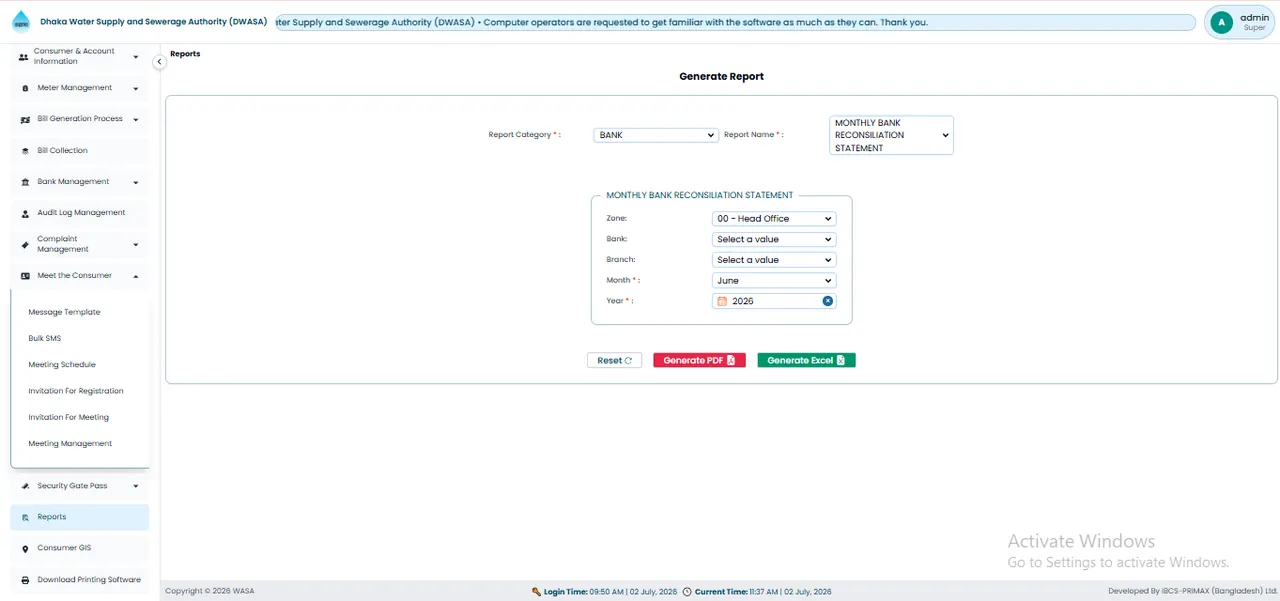
Task: Open Invitation For Registration item
Action: (x=76, y=391)
